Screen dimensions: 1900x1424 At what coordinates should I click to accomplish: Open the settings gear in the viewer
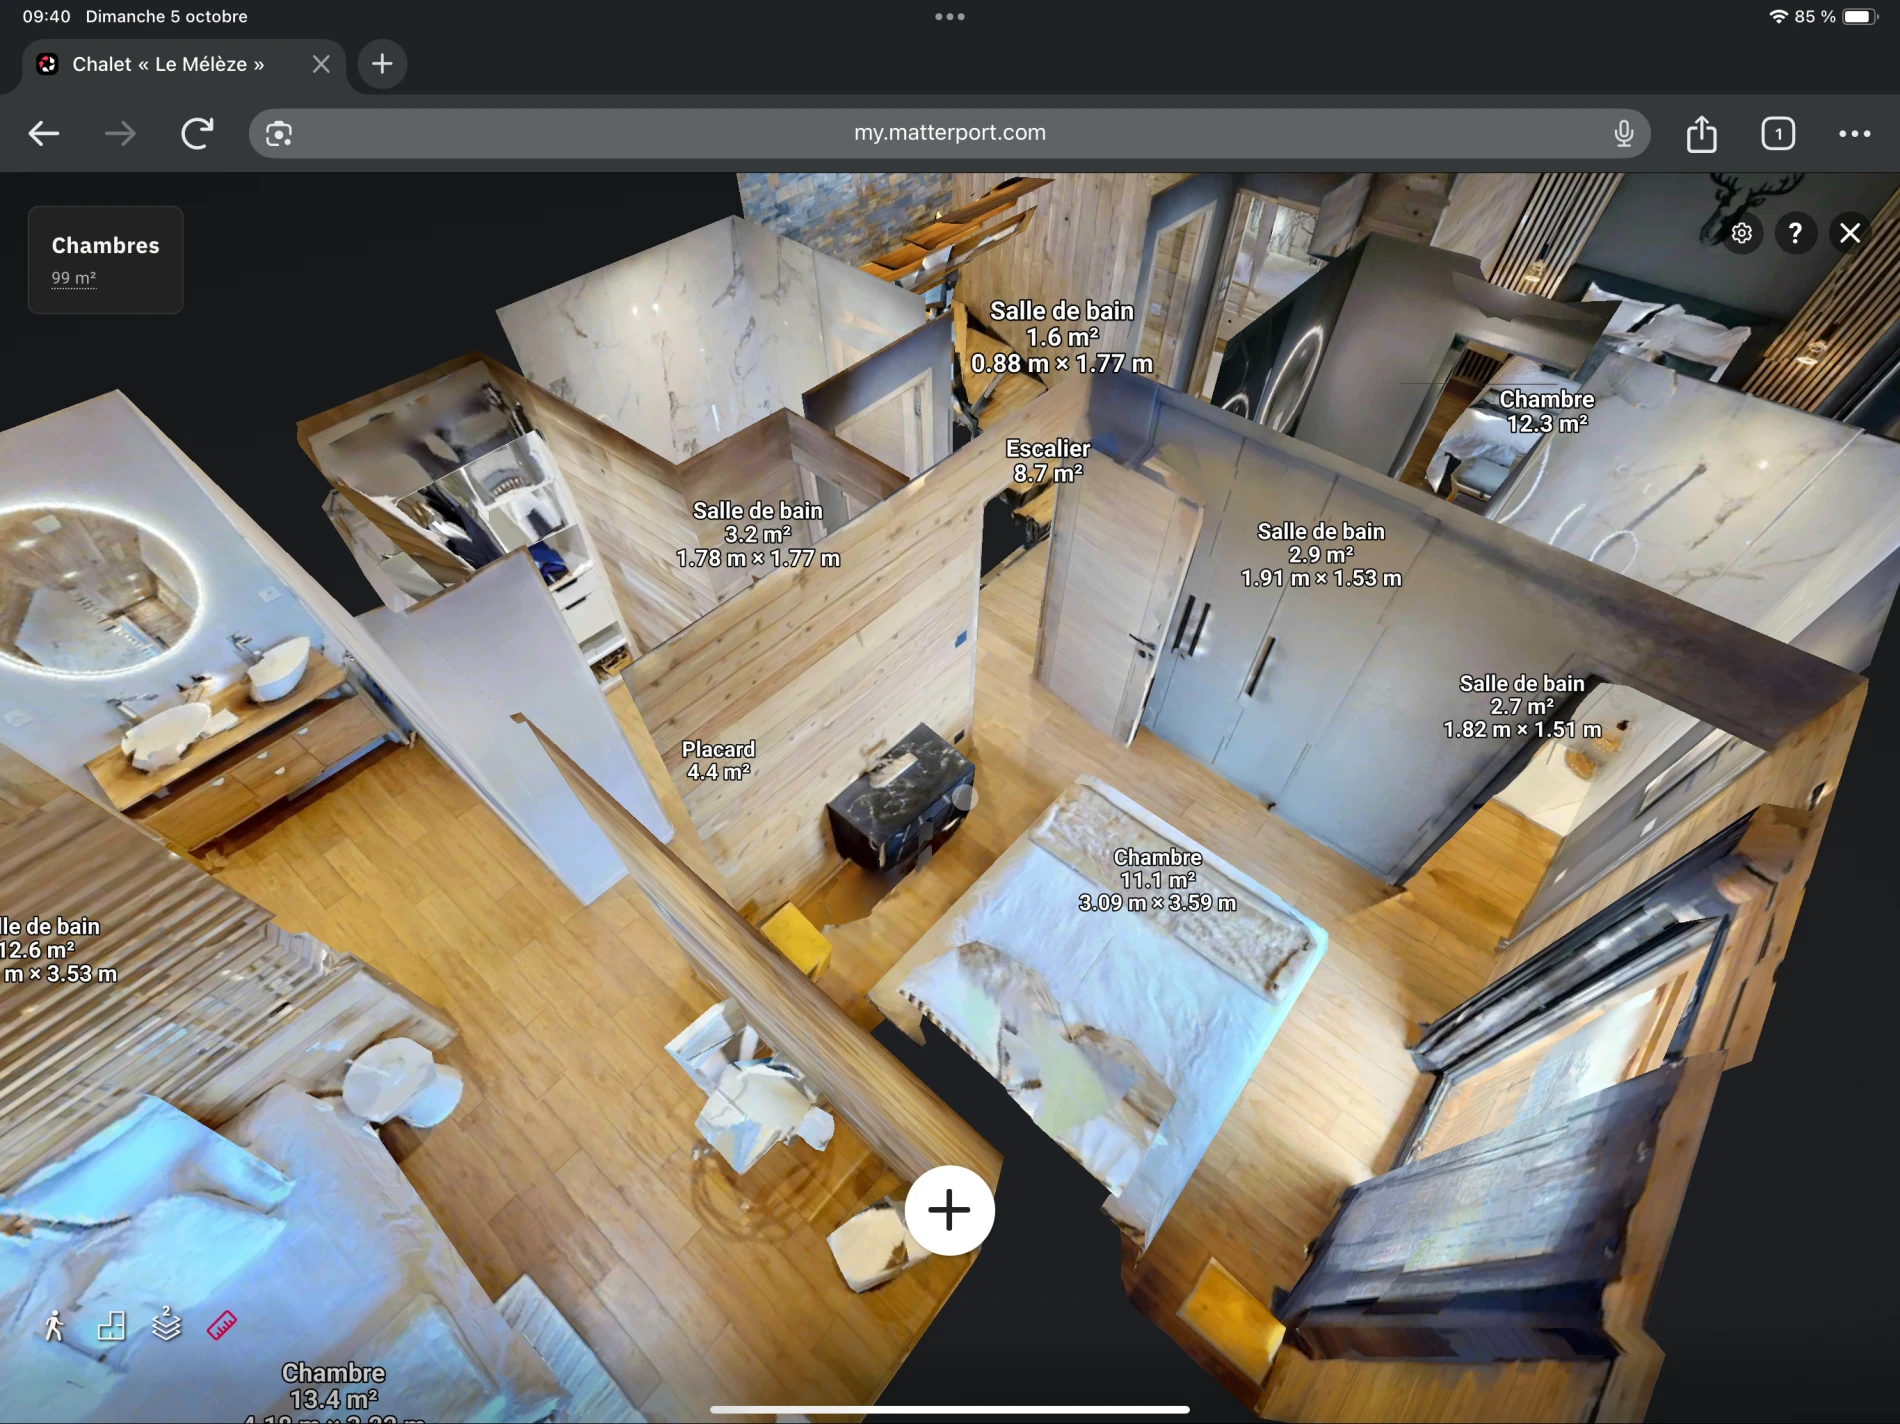click(x=1741, y=233)
